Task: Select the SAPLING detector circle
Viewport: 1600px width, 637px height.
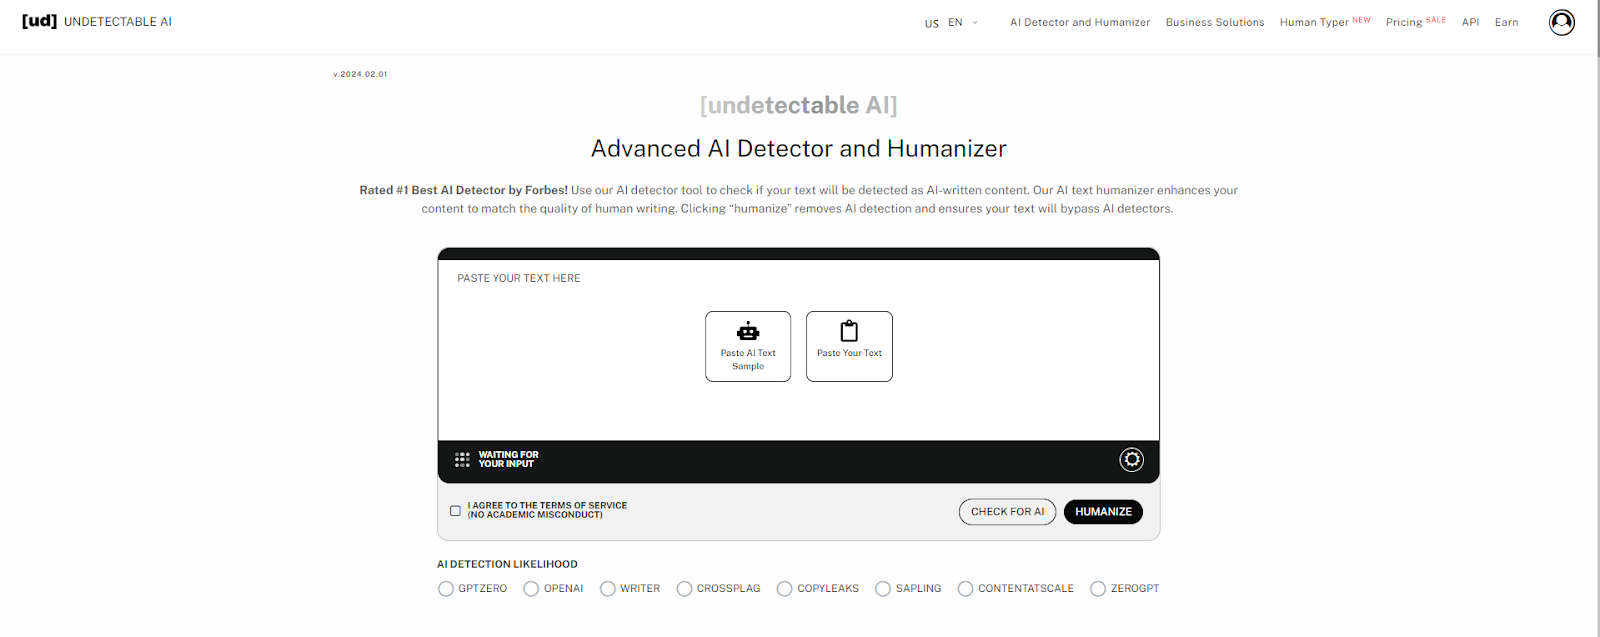Action: tap(883, 589)
